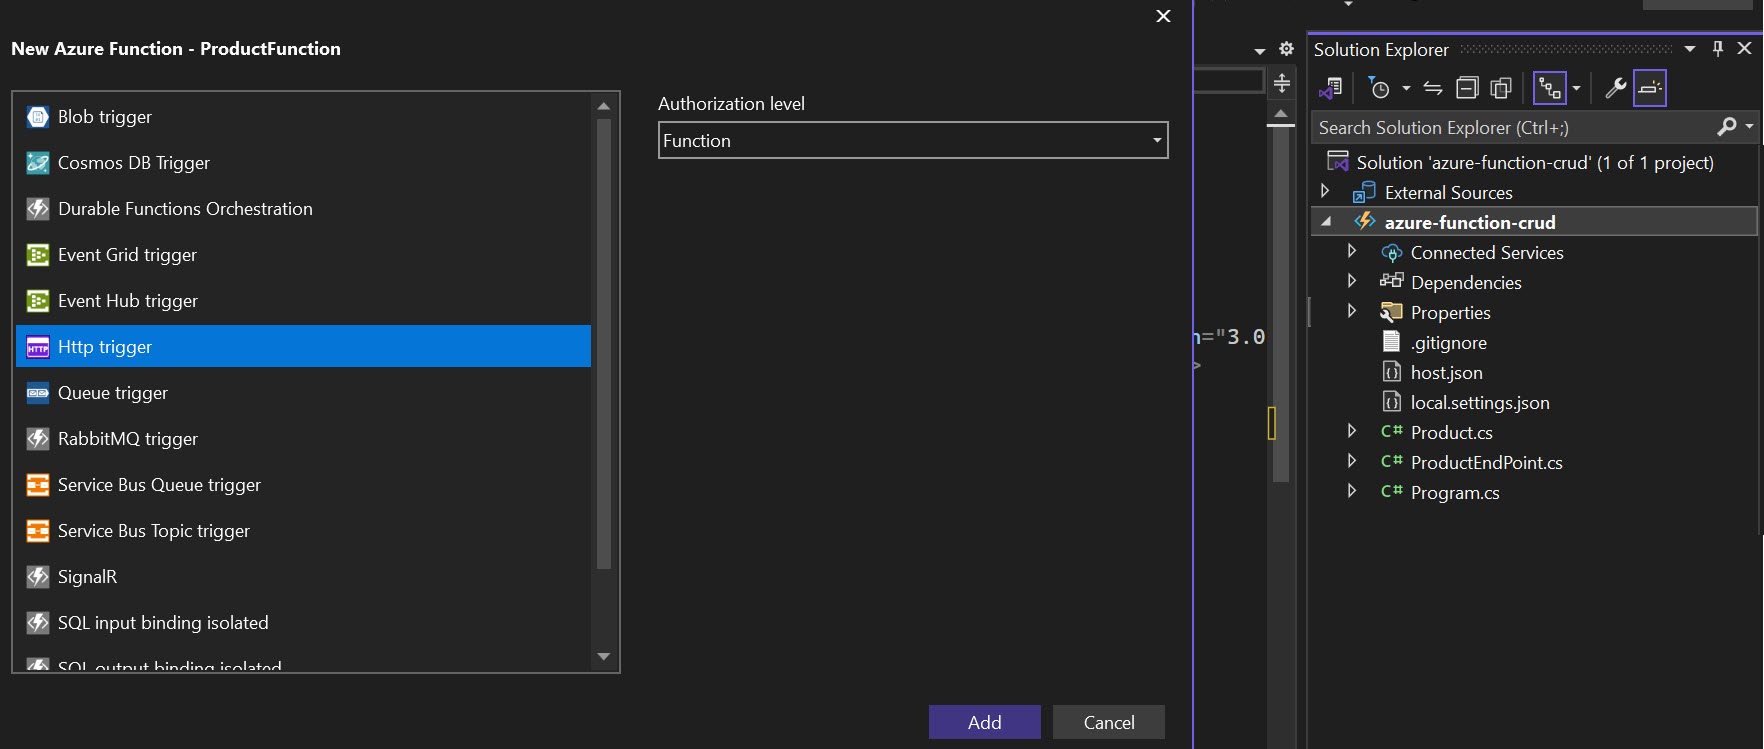The height and width of the screenshot is (749, 1764).
Task: Expand the Dependencies node
Action: 1352,281
